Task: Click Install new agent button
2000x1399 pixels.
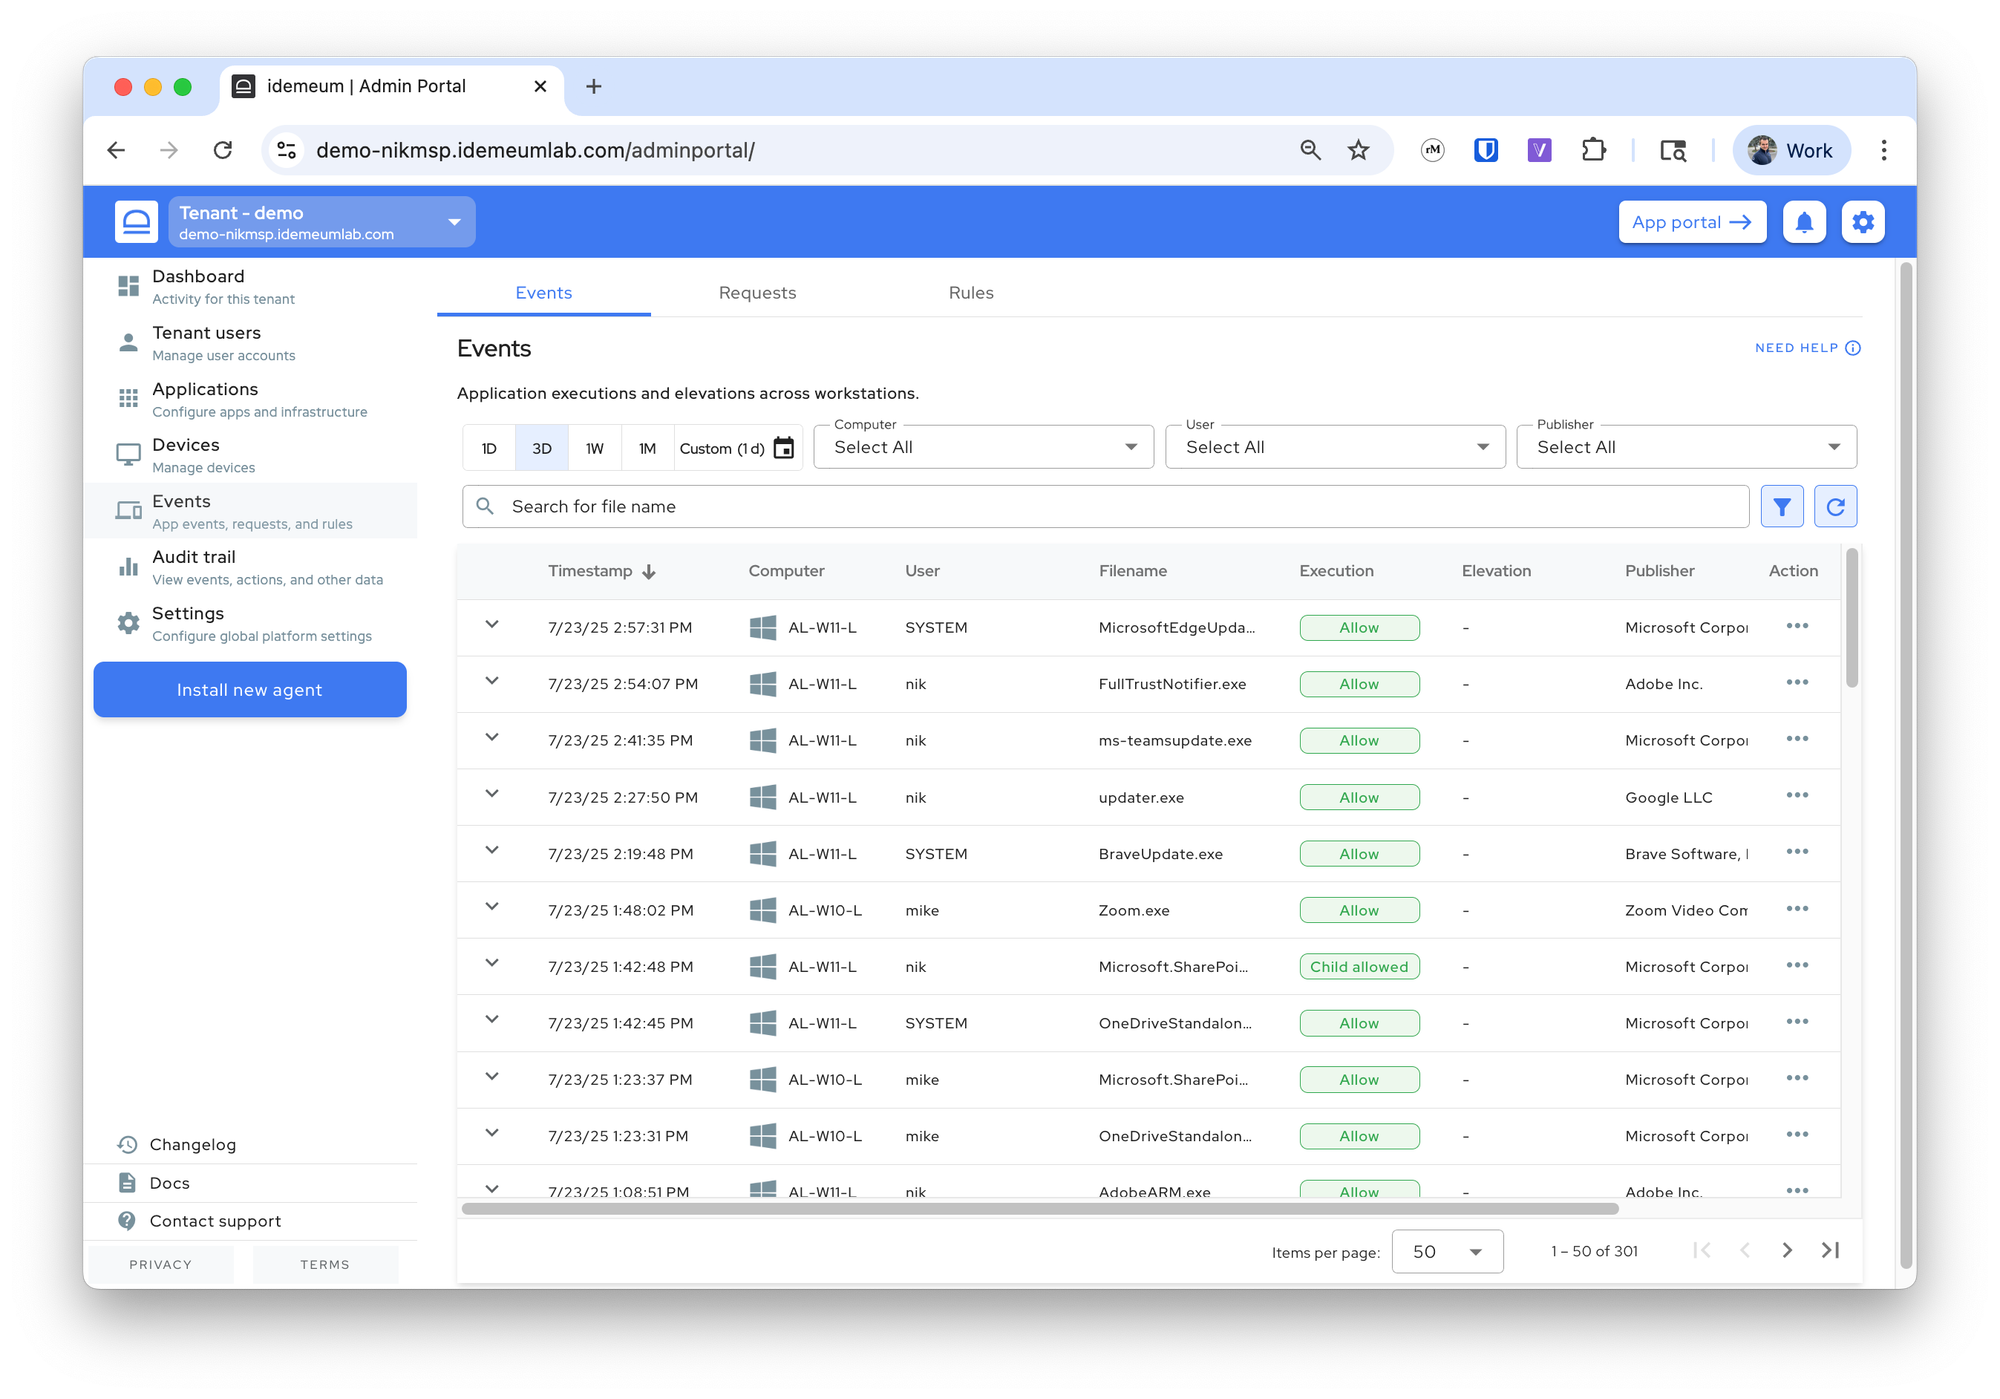Action: [250, 690]
